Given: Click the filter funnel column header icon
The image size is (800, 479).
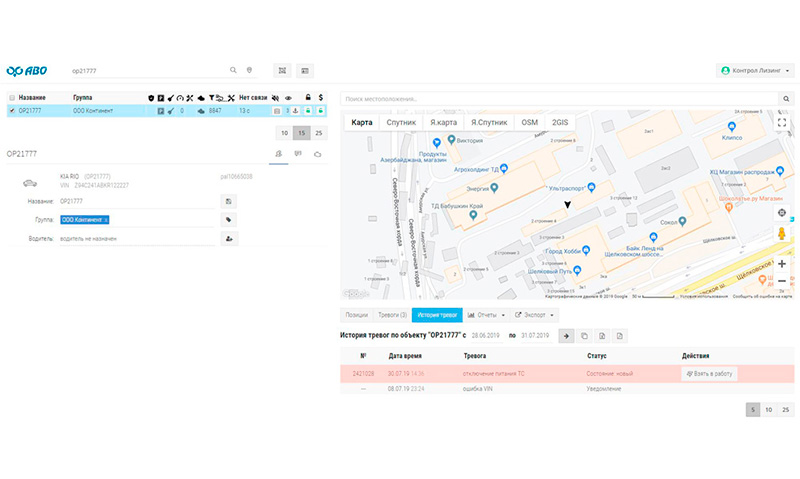Looking at the screenshot, I should (x=211, y=97).
